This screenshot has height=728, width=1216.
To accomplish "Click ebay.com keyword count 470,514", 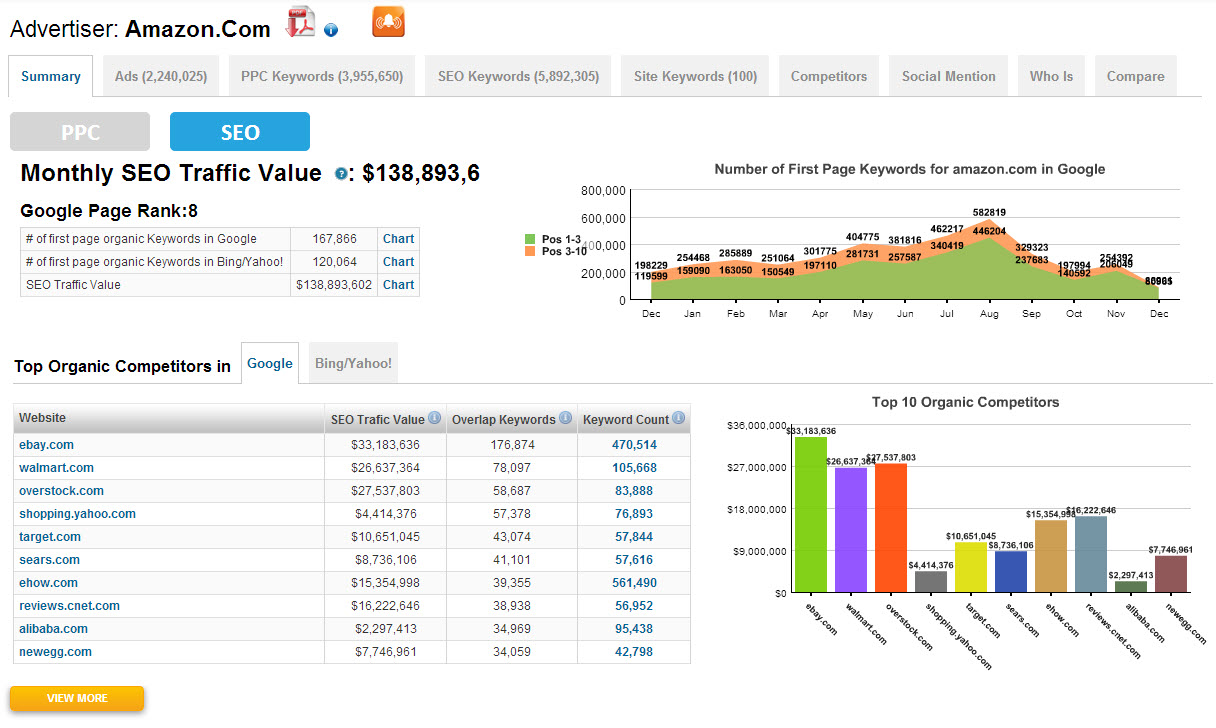I will [634, 445].
